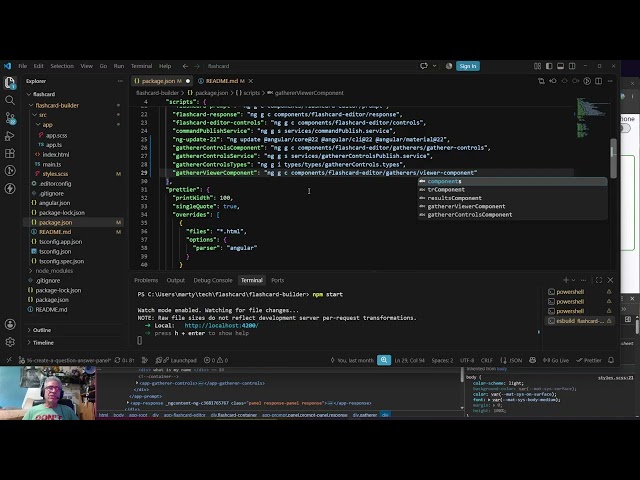The width and height of the screenshot is (640, 480).
Task: Open the Help menu
Action: click(165, 66)
